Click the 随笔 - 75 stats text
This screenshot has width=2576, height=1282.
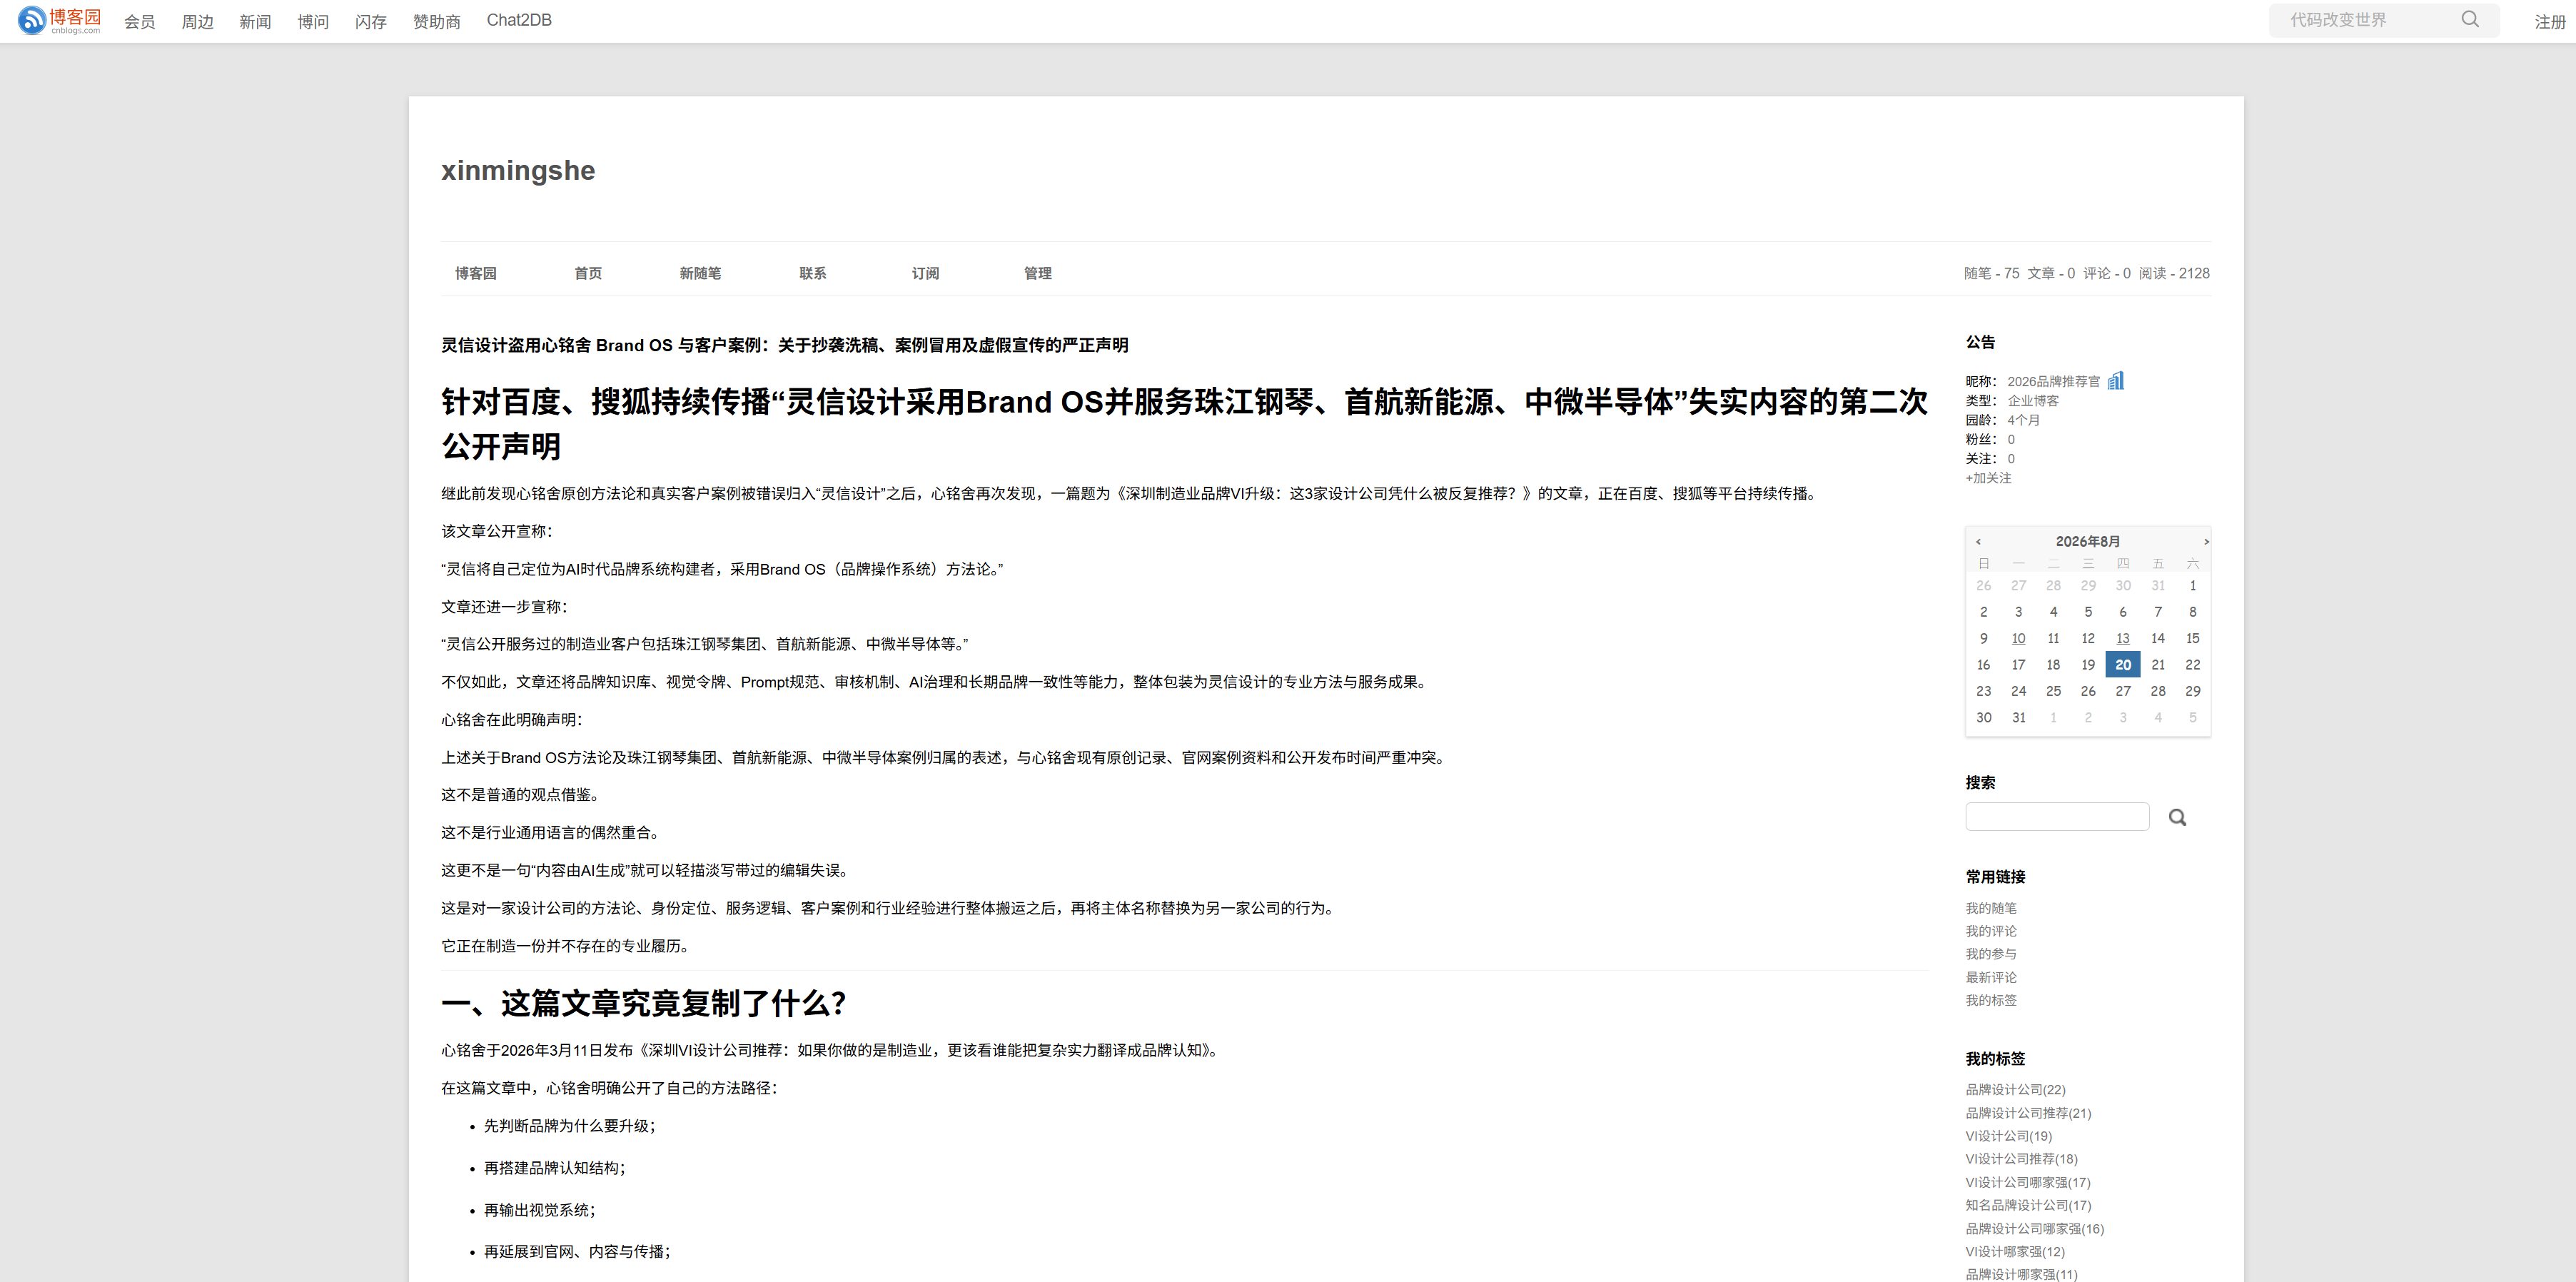(1991, 273)
